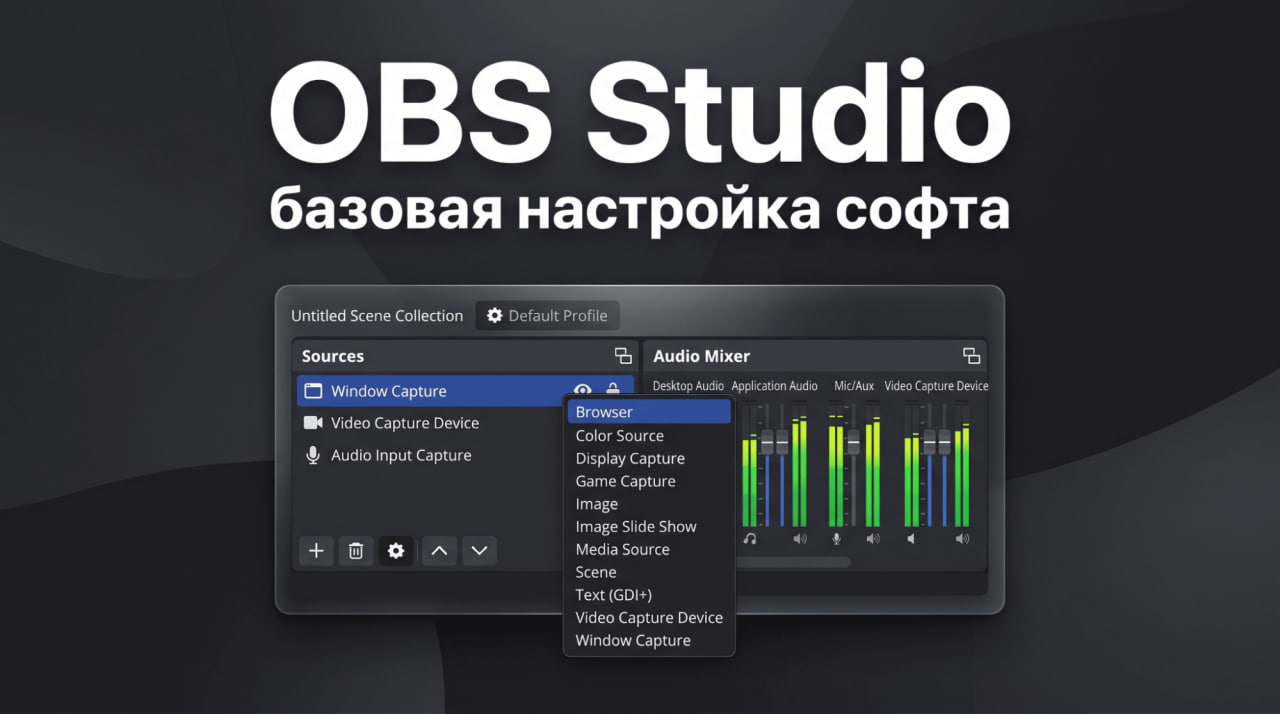Screen dimensions: 1280x714
Task: Move the source up with the up arrow
Action: click(x=439, y=551)
